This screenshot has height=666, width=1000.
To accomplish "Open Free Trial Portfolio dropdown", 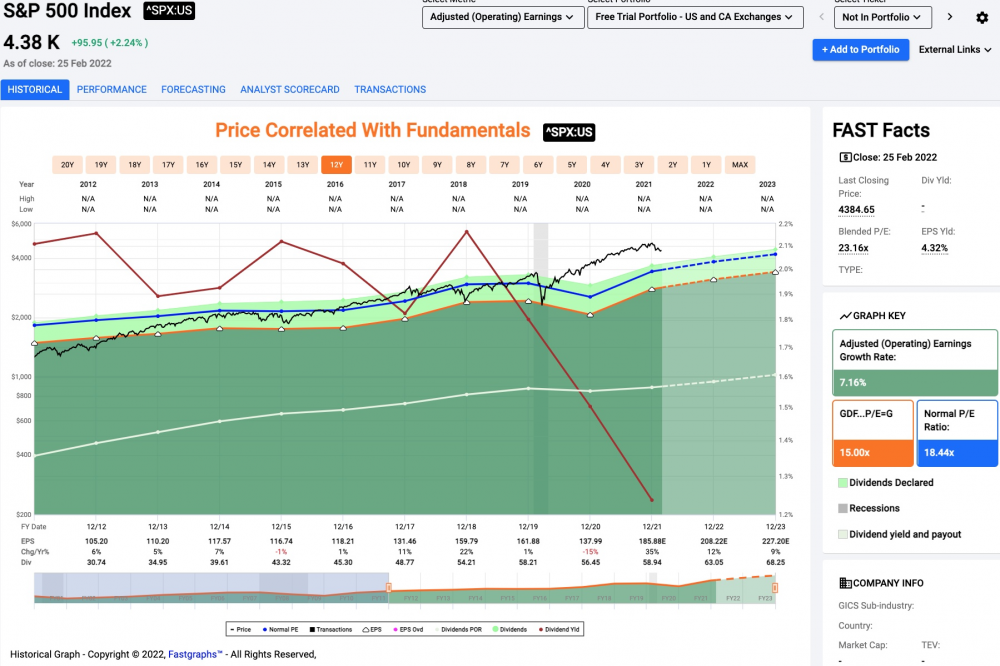I will pyautogui.click(x=695, y=17).
